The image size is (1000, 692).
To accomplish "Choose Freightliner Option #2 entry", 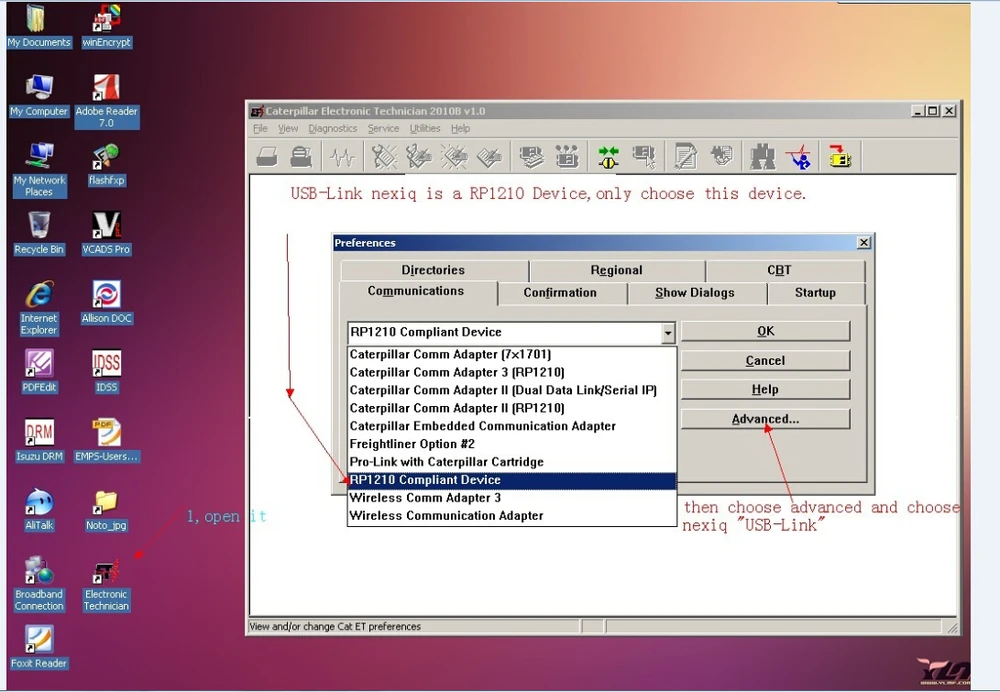I will coord(511,443).
